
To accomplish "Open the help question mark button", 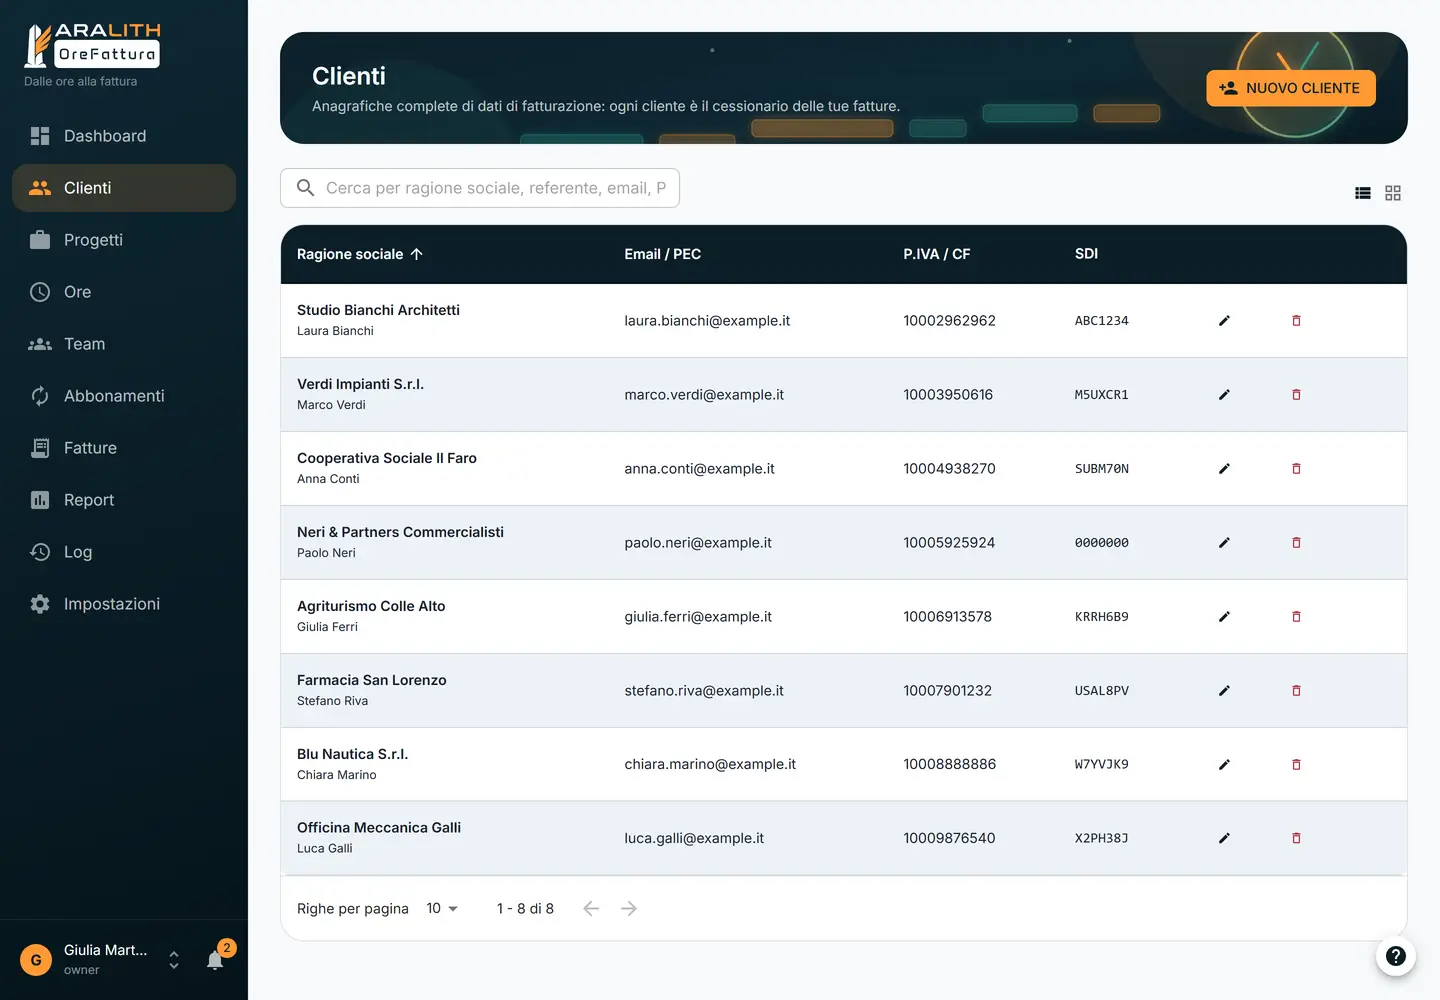I will (1396, 956).
